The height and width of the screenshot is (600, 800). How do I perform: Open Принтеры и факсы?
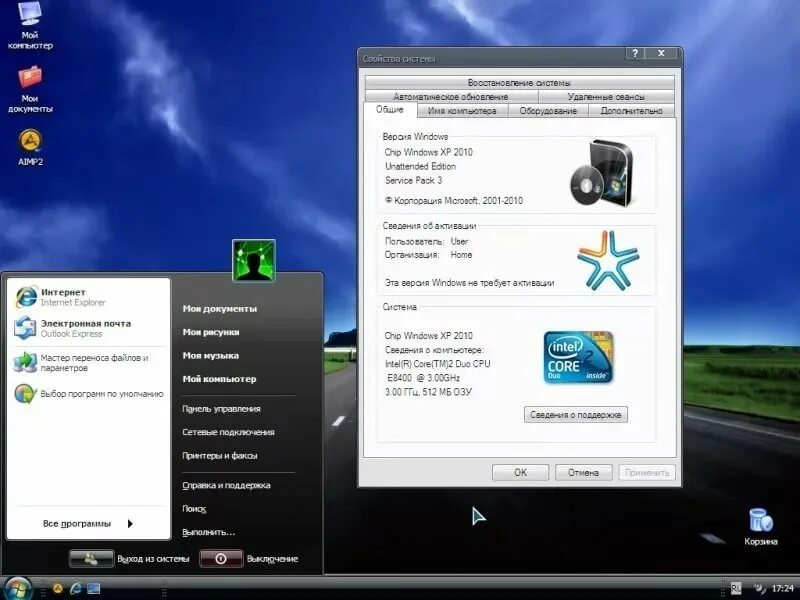click(x=219, y=456)
